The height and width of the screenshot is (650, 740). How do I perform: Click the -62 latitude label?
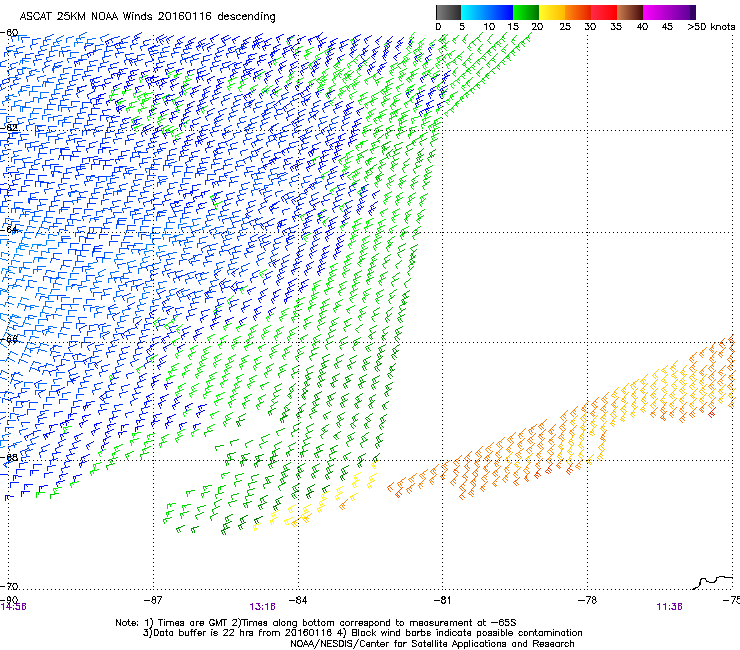coord(9,127)
